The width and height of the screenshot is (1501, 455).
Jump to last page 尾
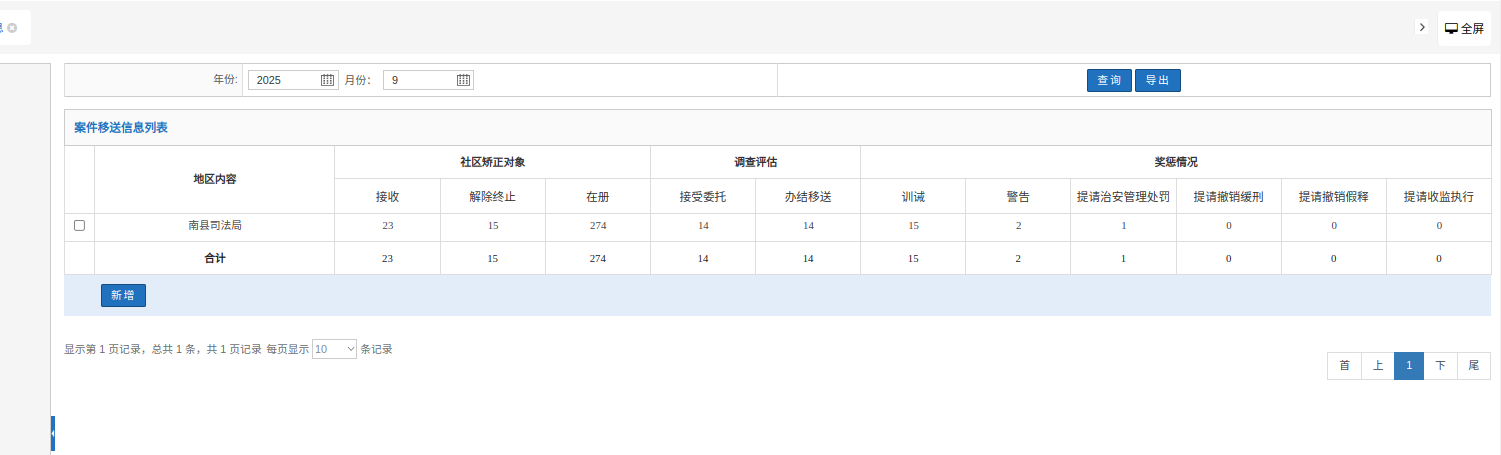click(1473, 366)
